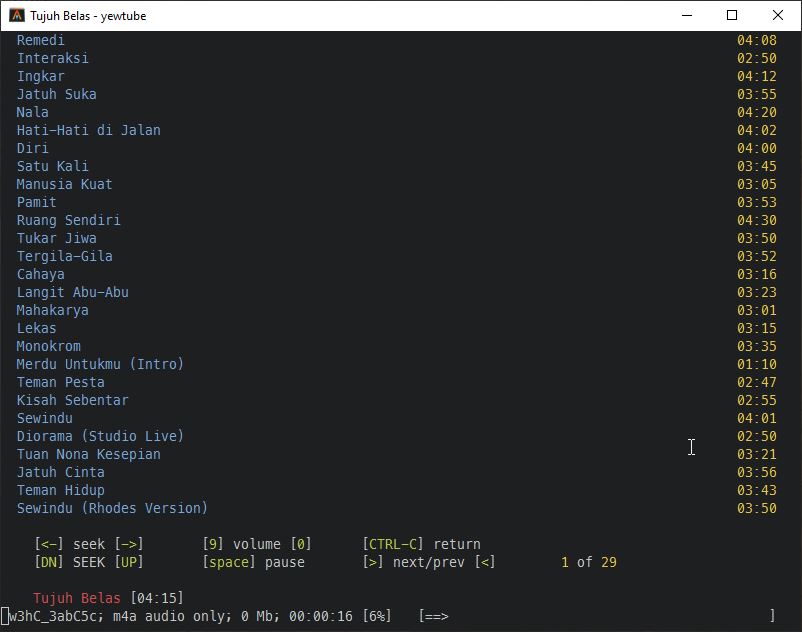Click the [>] next track key hint
This screenshot has height=632, width=802.
374,562
